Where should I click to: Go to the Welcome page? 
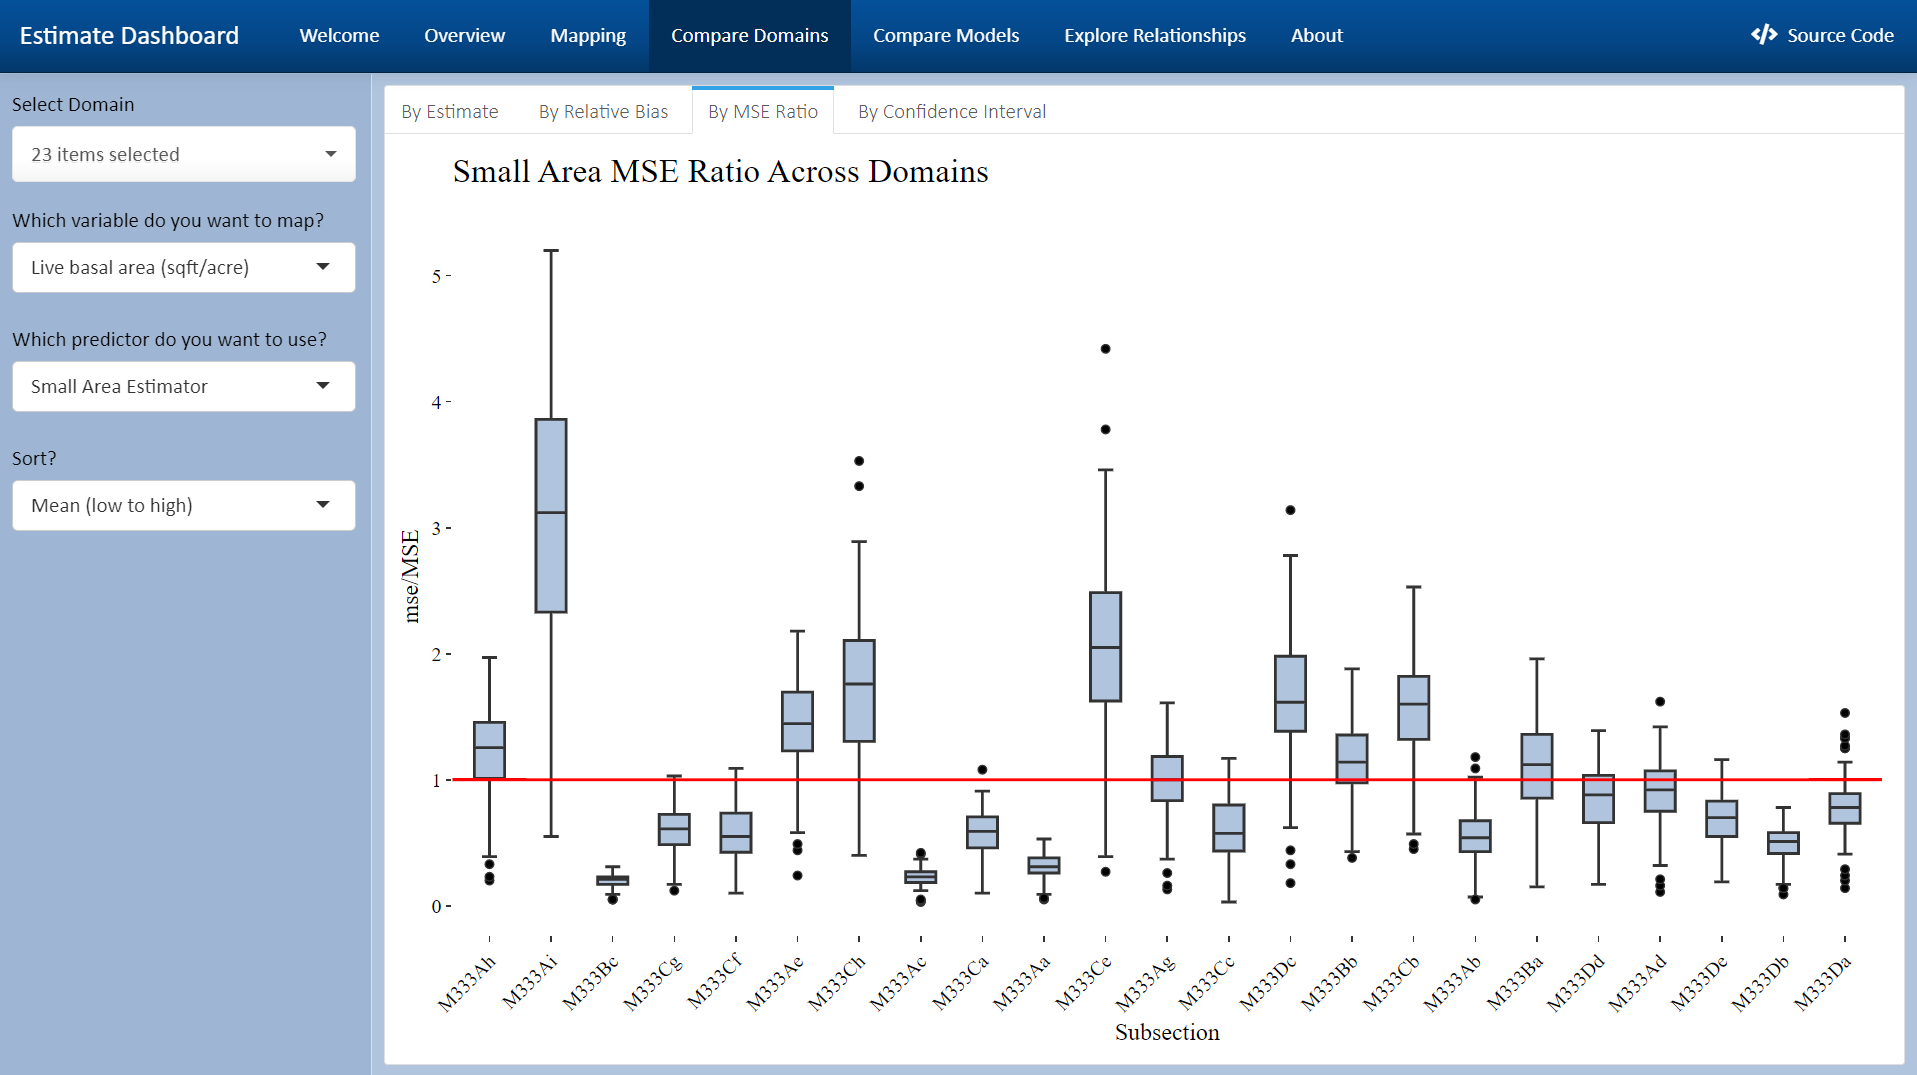[x=339, y=35]
